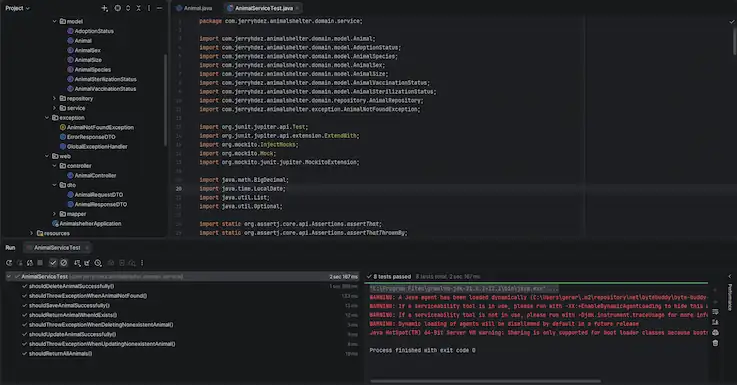737x385 pixels.
Task: Click Scroll to End icon beside console
Action: [x=715, y=322]
